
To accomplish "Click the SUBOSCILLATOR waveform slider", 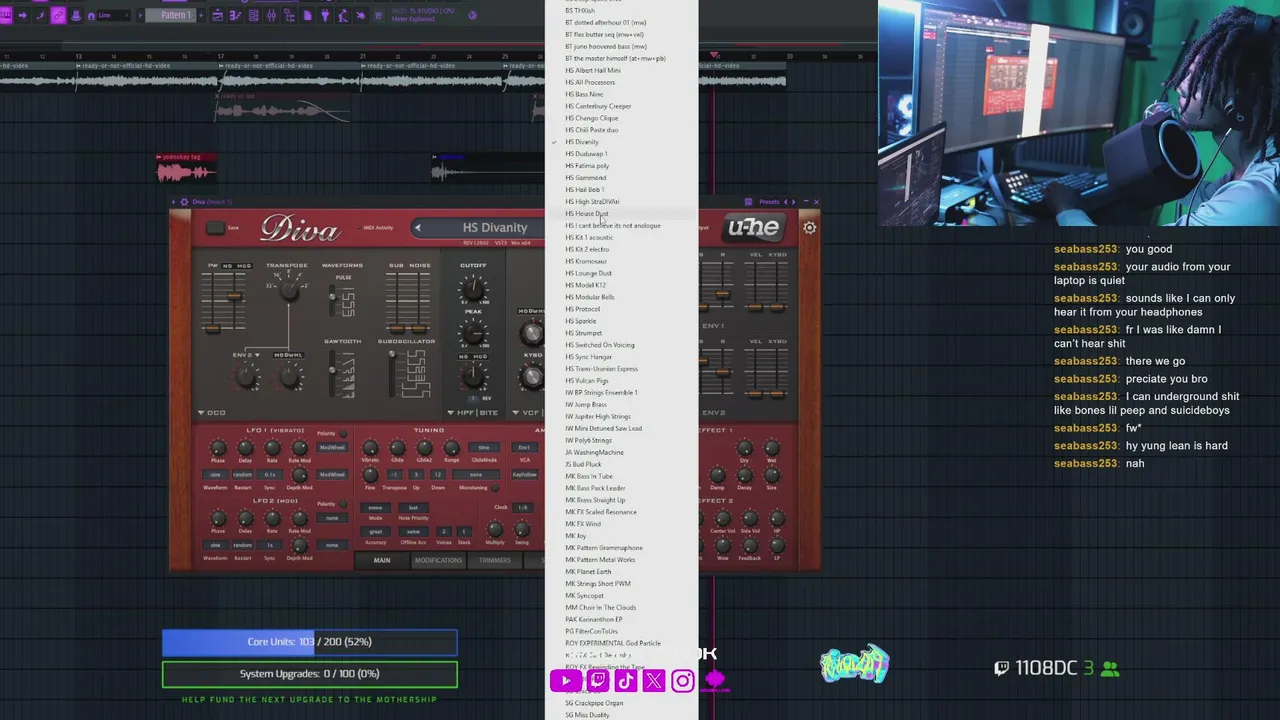I will 393,372.
